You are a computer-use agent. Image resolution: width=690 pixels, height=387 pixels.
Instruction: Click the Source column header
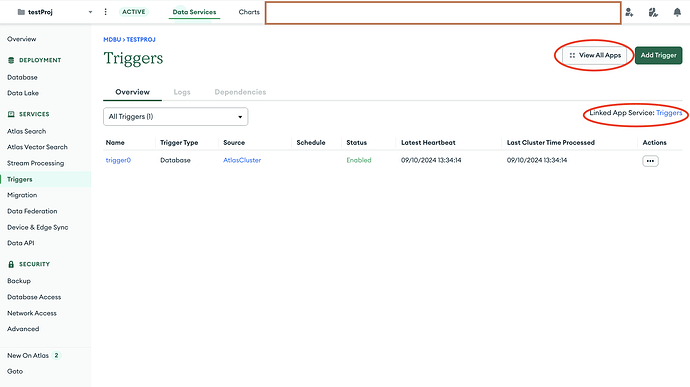click(234, 143)
